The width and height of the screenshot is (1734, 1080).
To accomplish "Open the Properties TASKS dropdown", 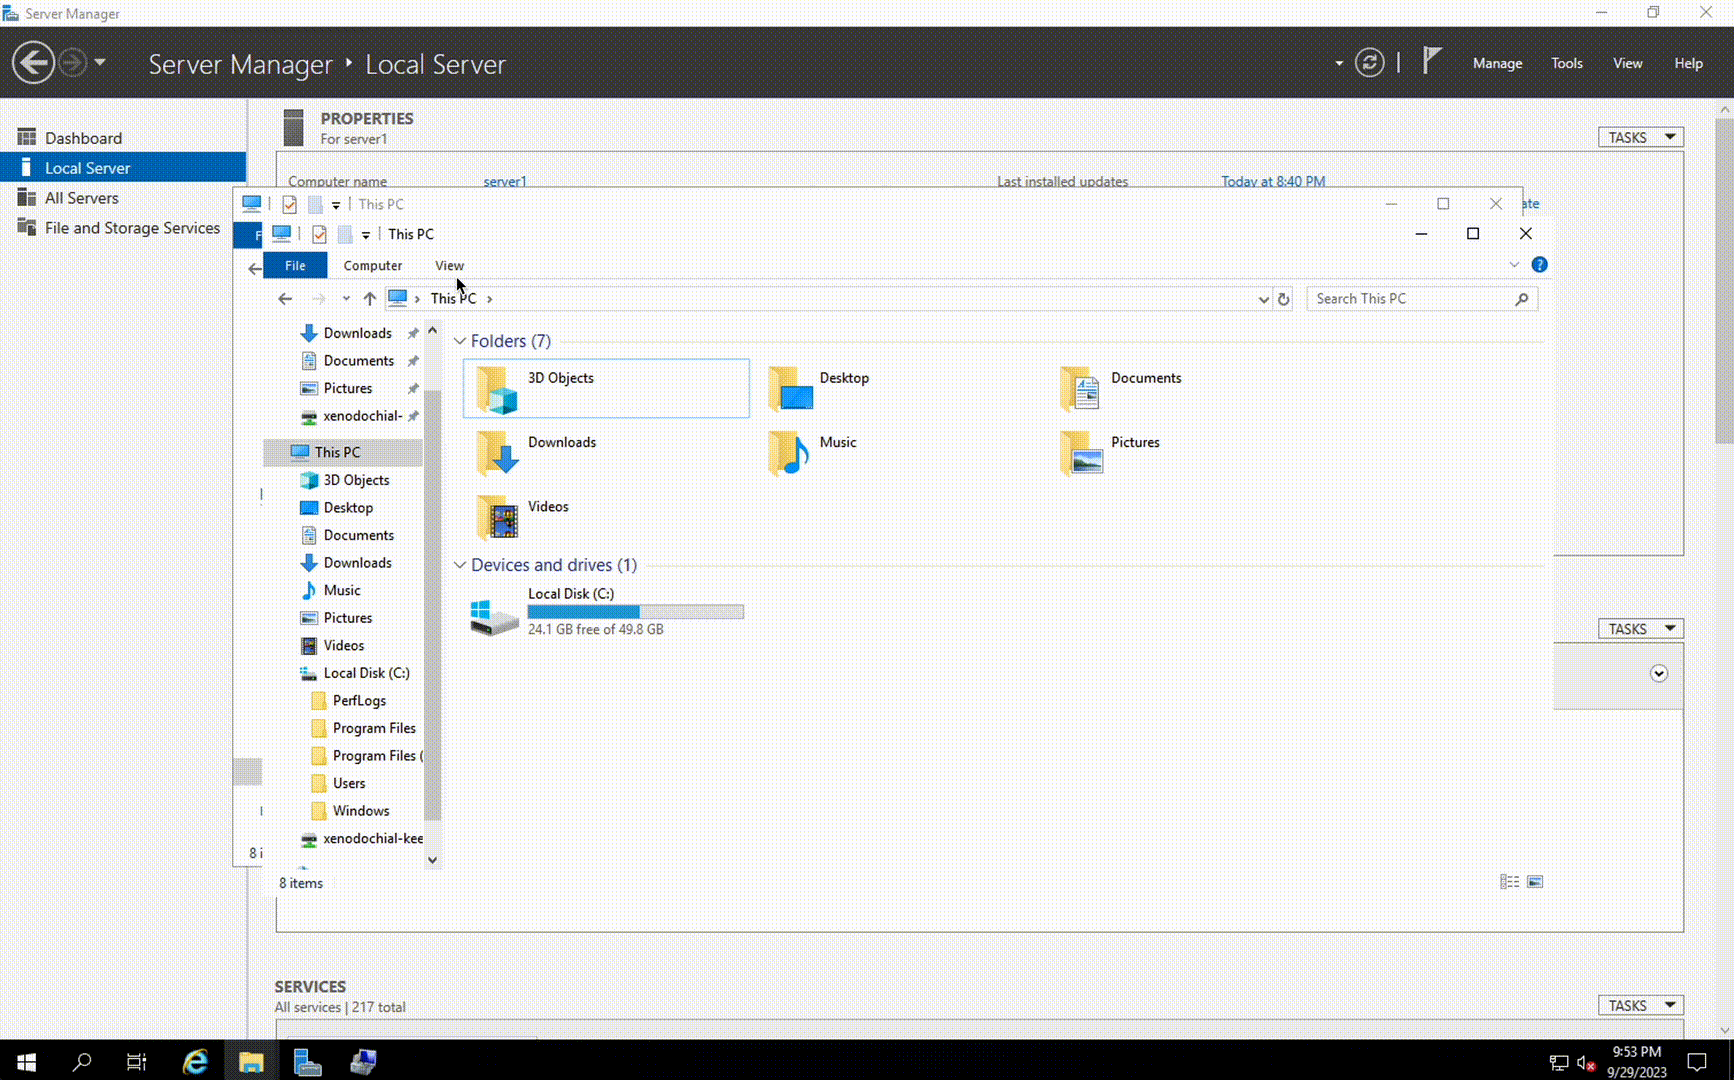I will (x=1640, y=137).
